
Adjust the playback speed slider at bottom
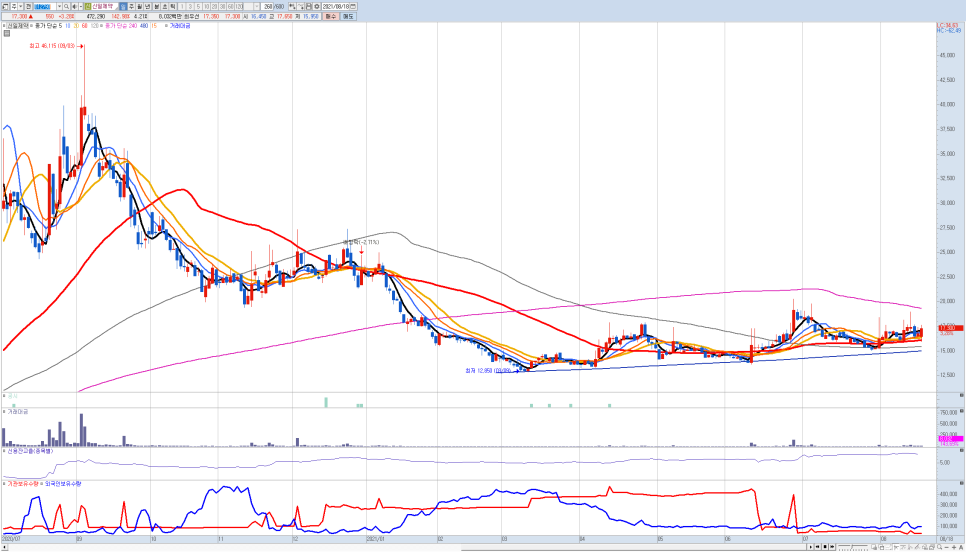[x=853, y=547]
